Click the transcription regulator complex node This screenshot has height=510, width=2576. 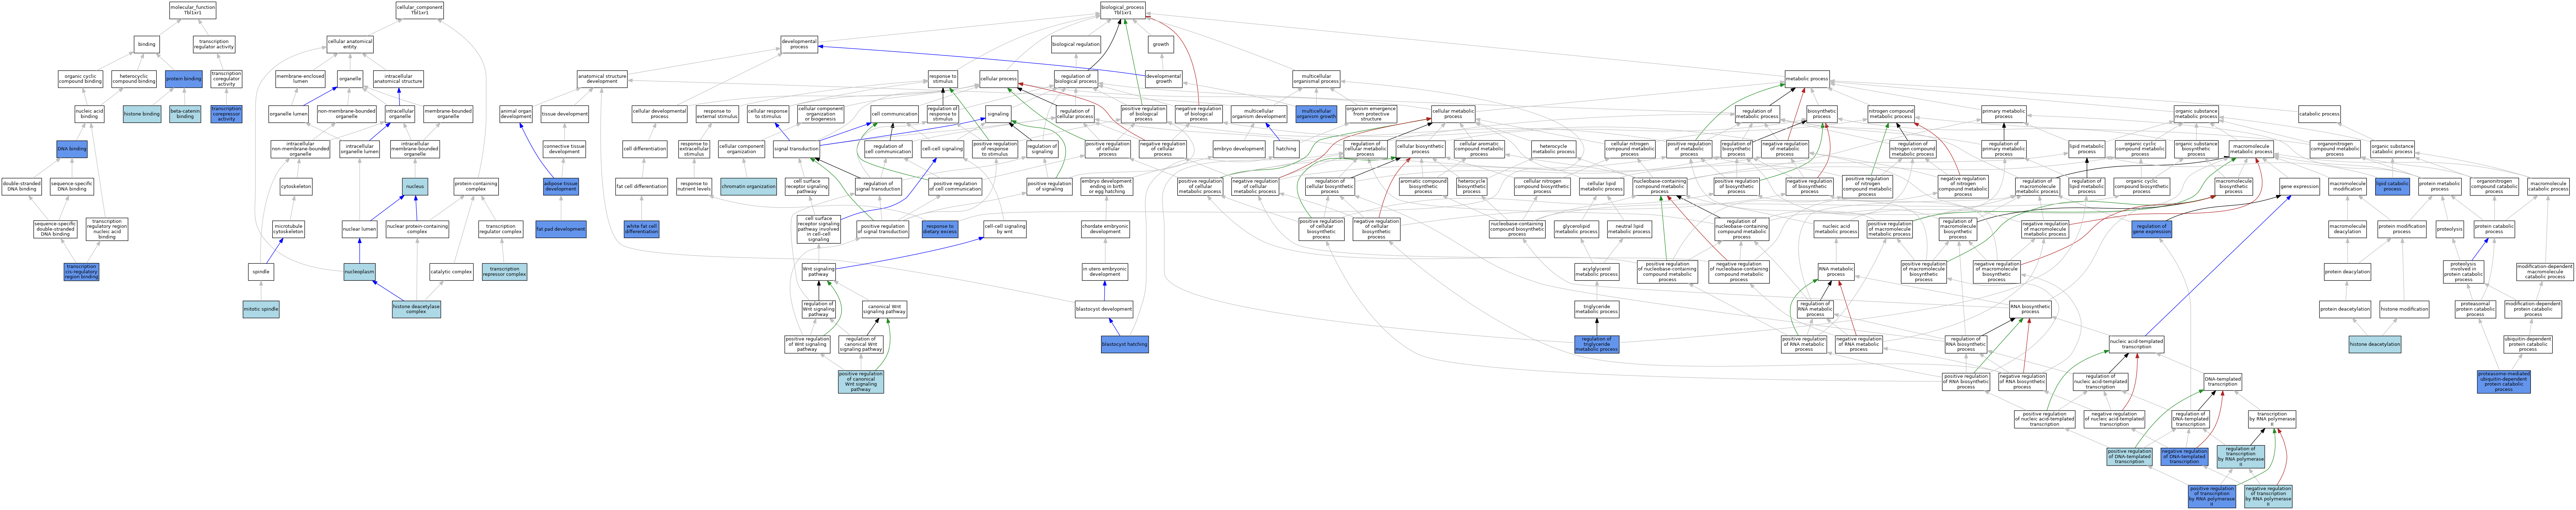(500, 229)
